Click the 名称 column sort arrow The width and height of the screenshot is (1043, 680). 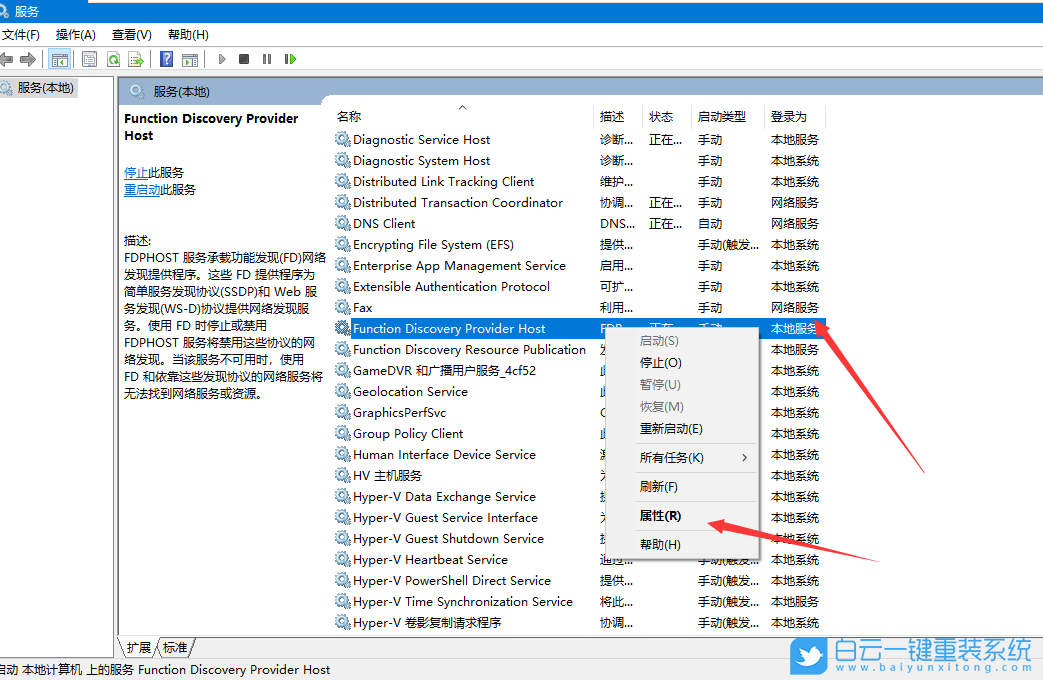tap(462, 106)
